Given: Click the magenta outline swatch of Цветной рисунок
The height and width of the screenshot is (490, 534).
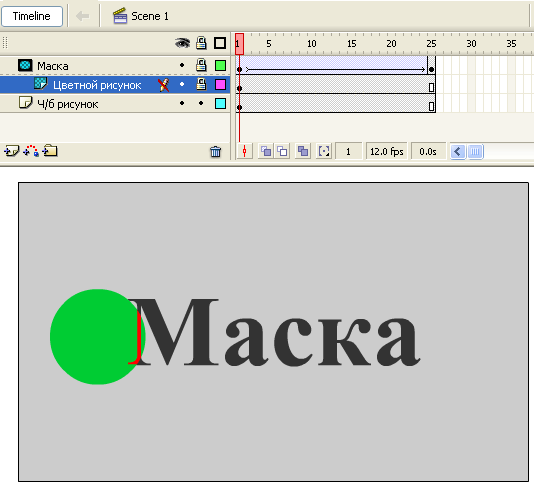Looking at the screenshot, I should coord(220,84).
